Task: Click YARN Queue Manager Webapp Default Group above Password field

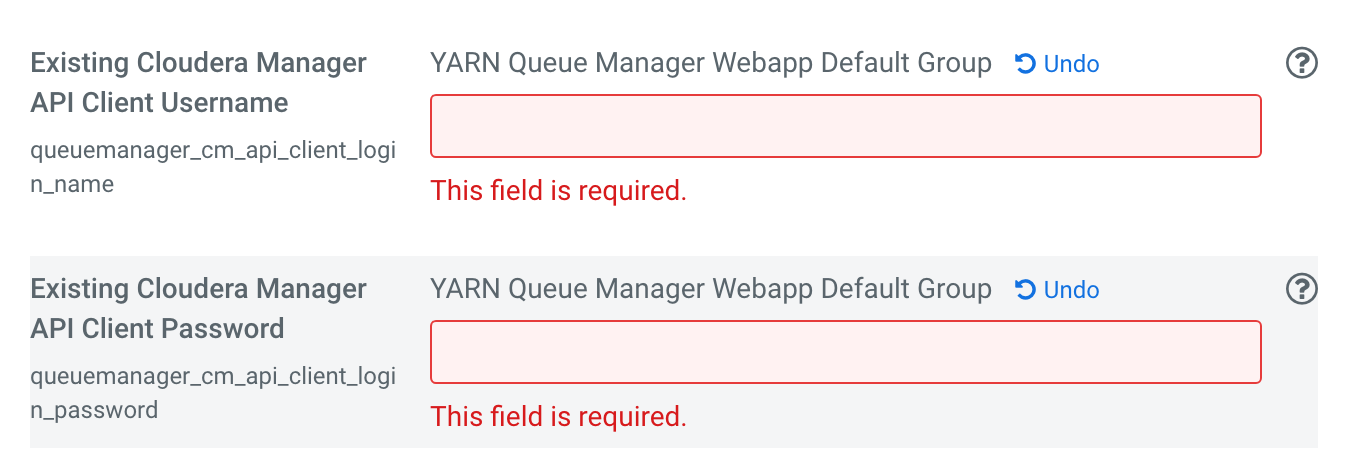Action: tap(710, 290)
